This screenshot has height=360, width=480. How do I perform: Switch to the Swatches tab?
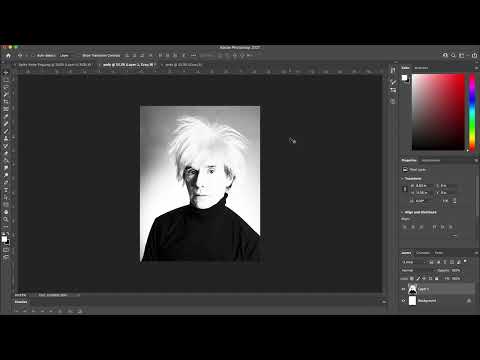click(x=421, y=68)
